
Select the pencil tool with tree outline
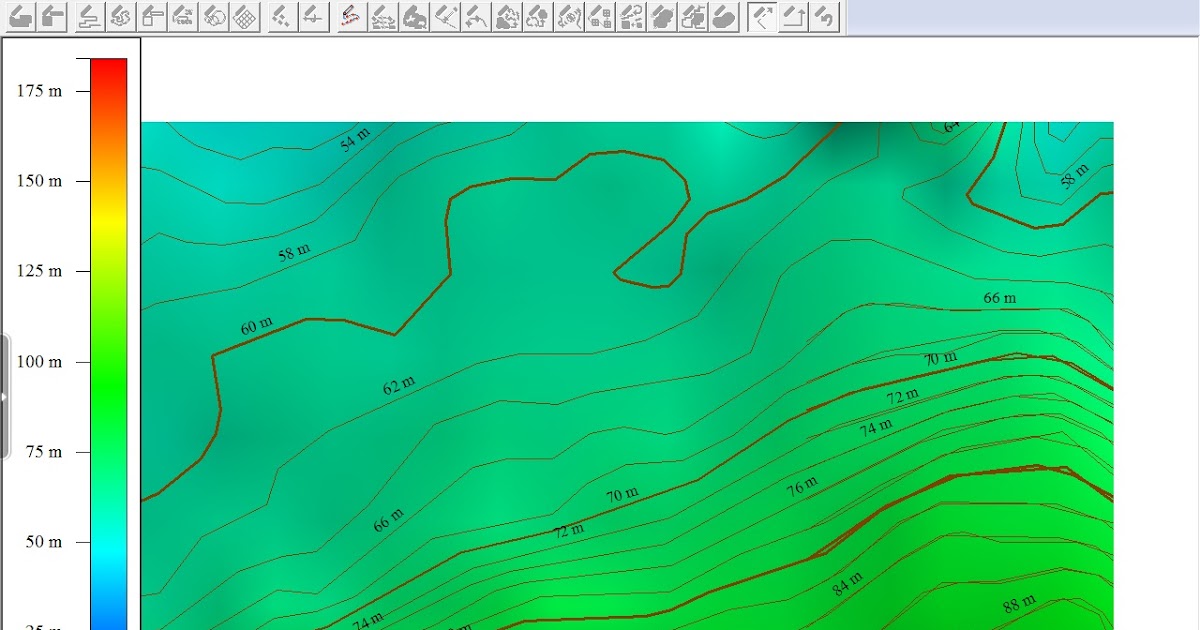[538, 16]
